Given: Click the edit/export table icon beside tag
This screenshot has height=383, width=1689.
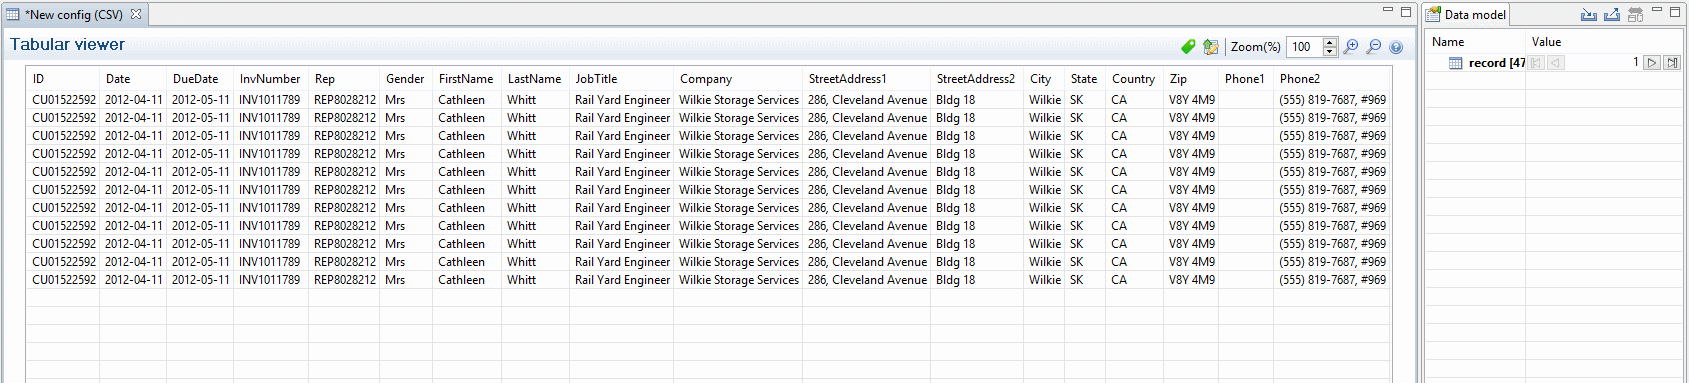Looking at the screenshot, I should (x=1211, y=47).
